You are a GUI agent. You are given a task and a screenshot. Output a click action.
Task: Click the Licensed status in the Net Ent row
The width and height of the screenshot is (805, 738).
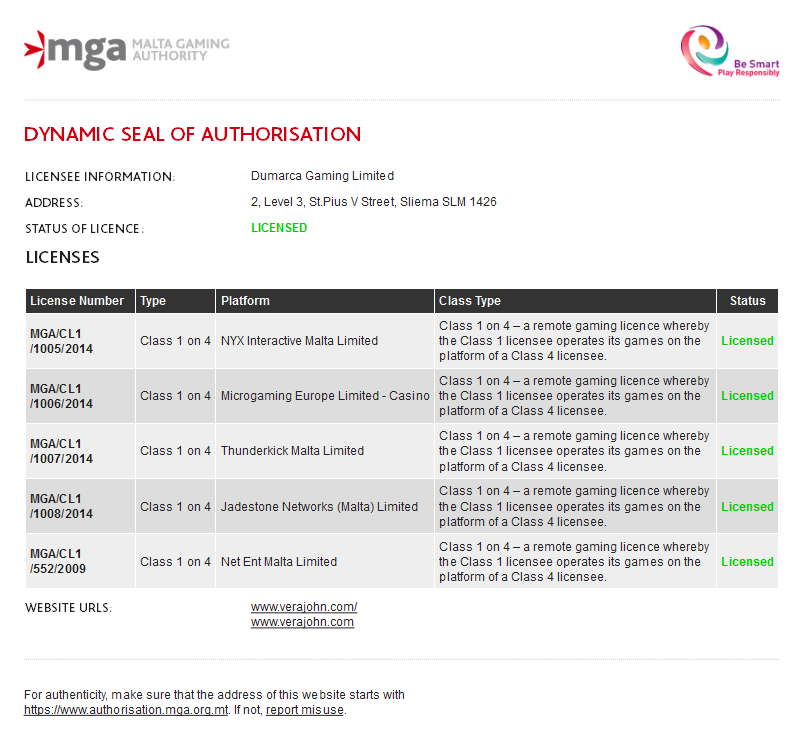(x=747, y=561)
